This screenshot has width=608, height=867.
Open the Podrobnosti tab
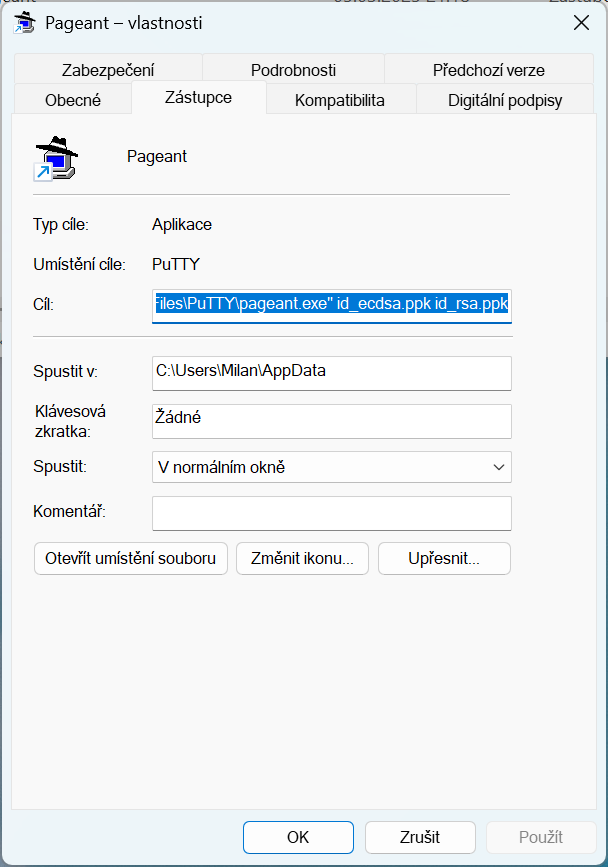pos(293,70)
